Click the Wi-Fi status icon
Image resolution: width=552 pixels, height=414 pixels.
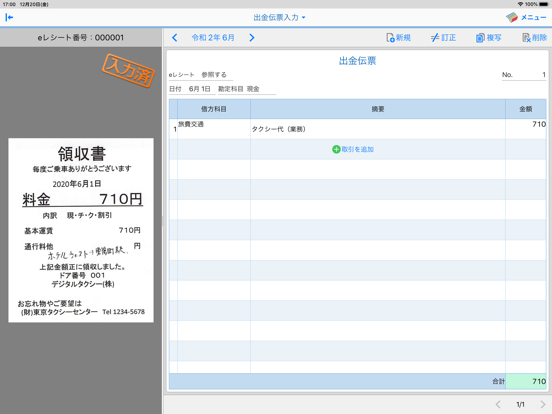(x=520, y=4)
